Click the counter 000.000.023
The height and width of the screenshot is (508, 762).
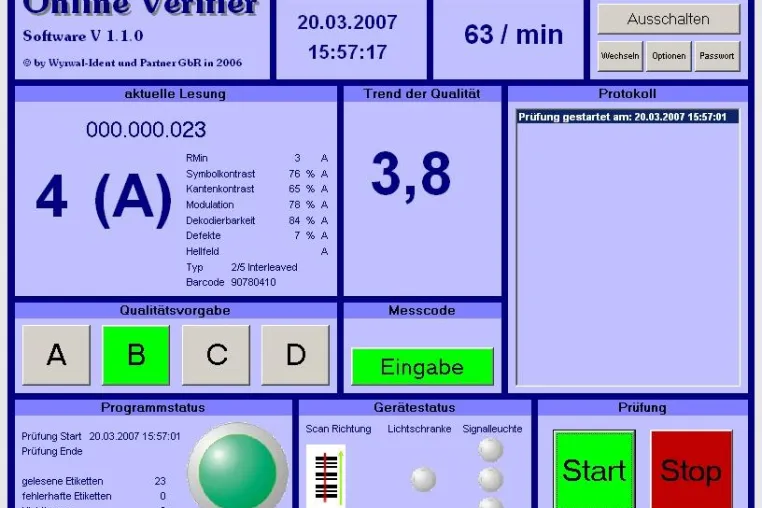point(146,130)
